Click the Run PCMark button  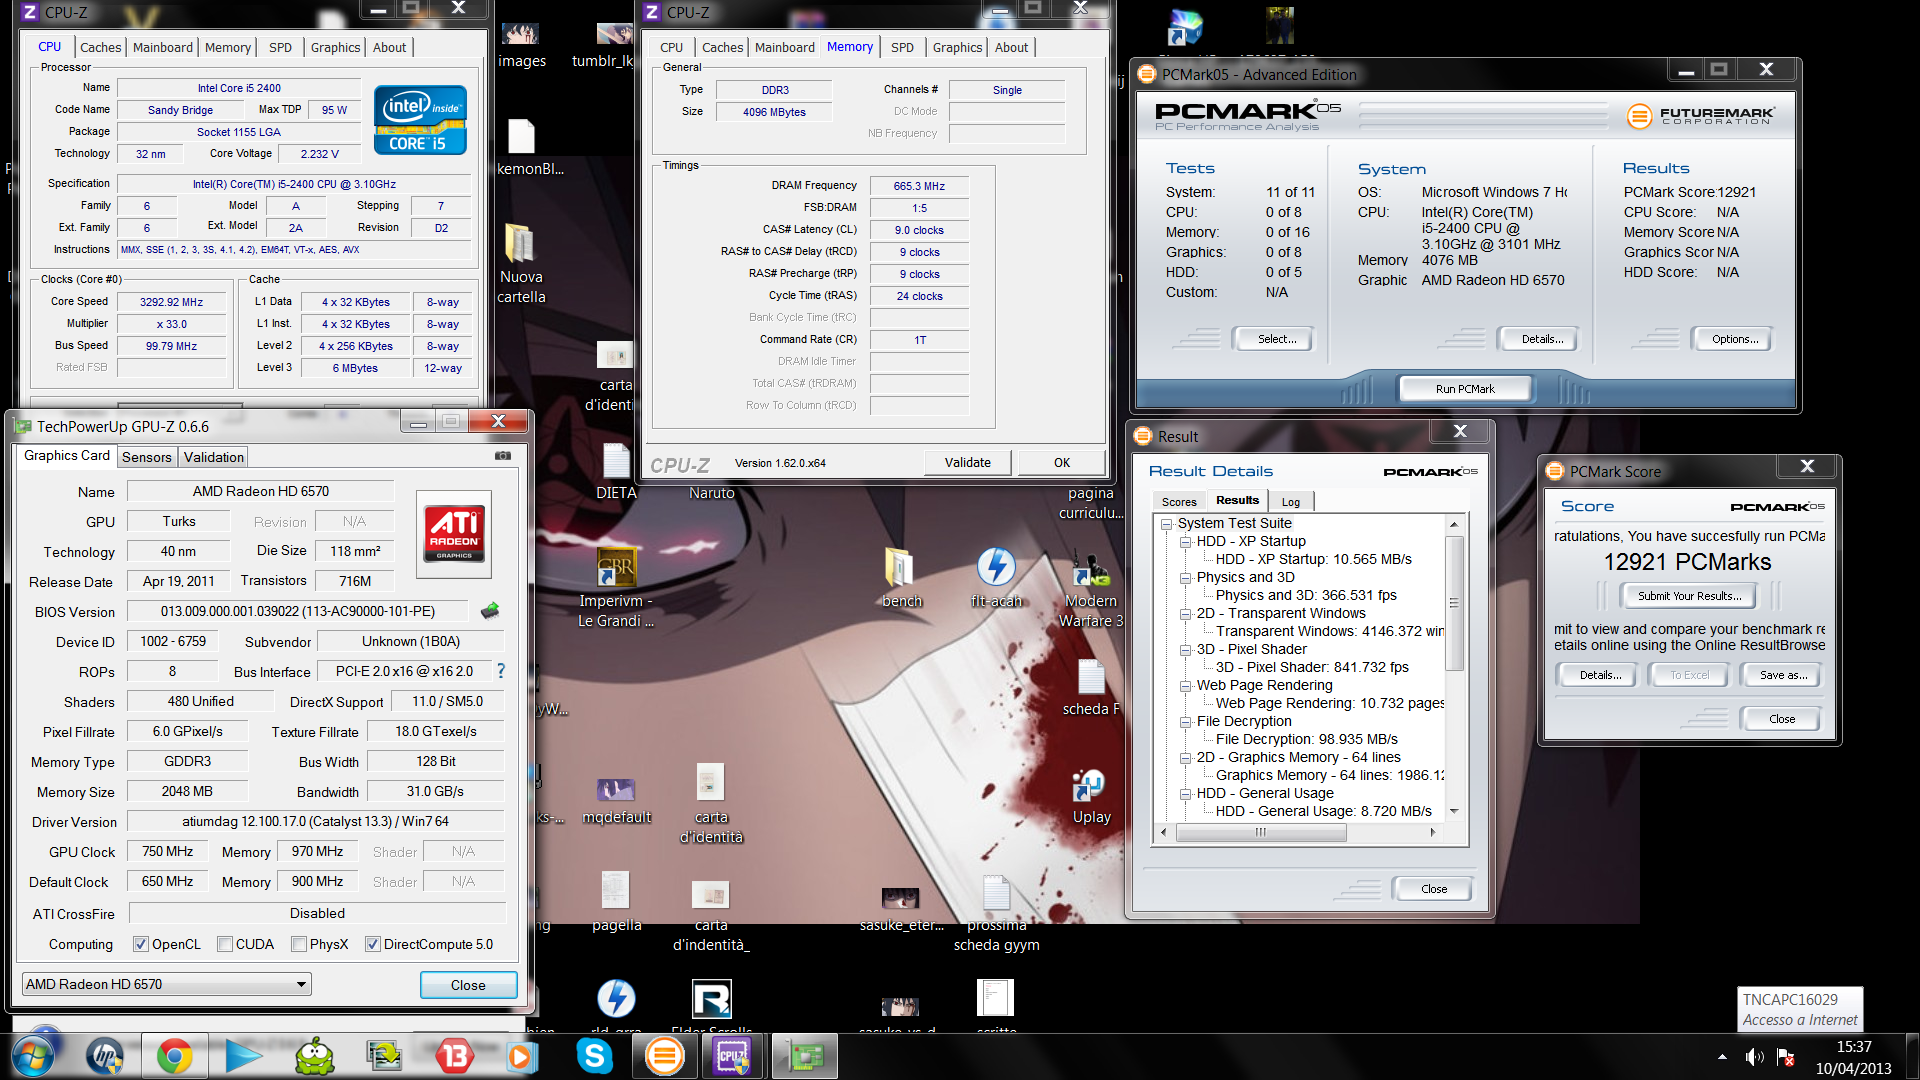pyautogui.click(x=1465, y=389)
